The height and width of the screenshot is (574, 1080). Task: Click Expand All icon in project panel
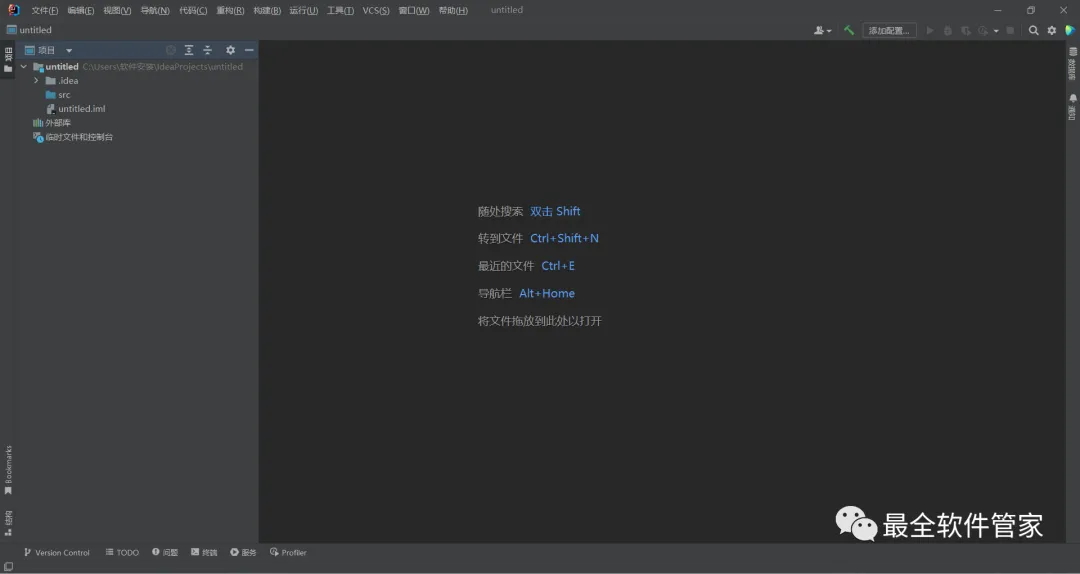[189, 50]
